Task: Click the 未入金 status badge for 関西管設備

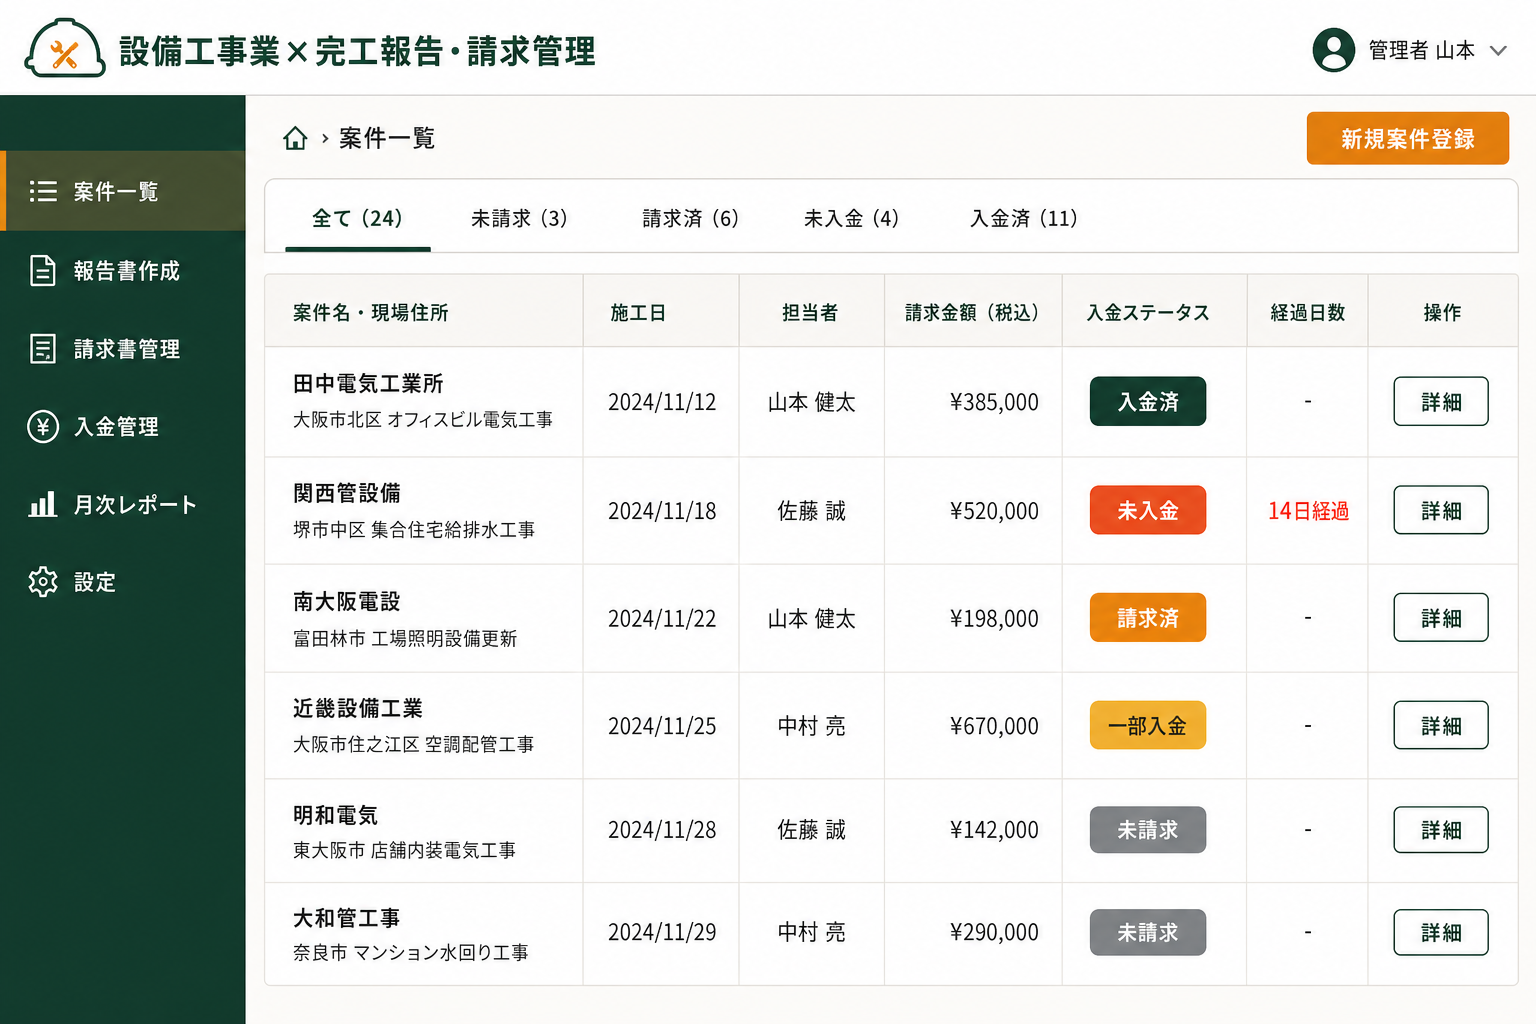Action: 1148,511
